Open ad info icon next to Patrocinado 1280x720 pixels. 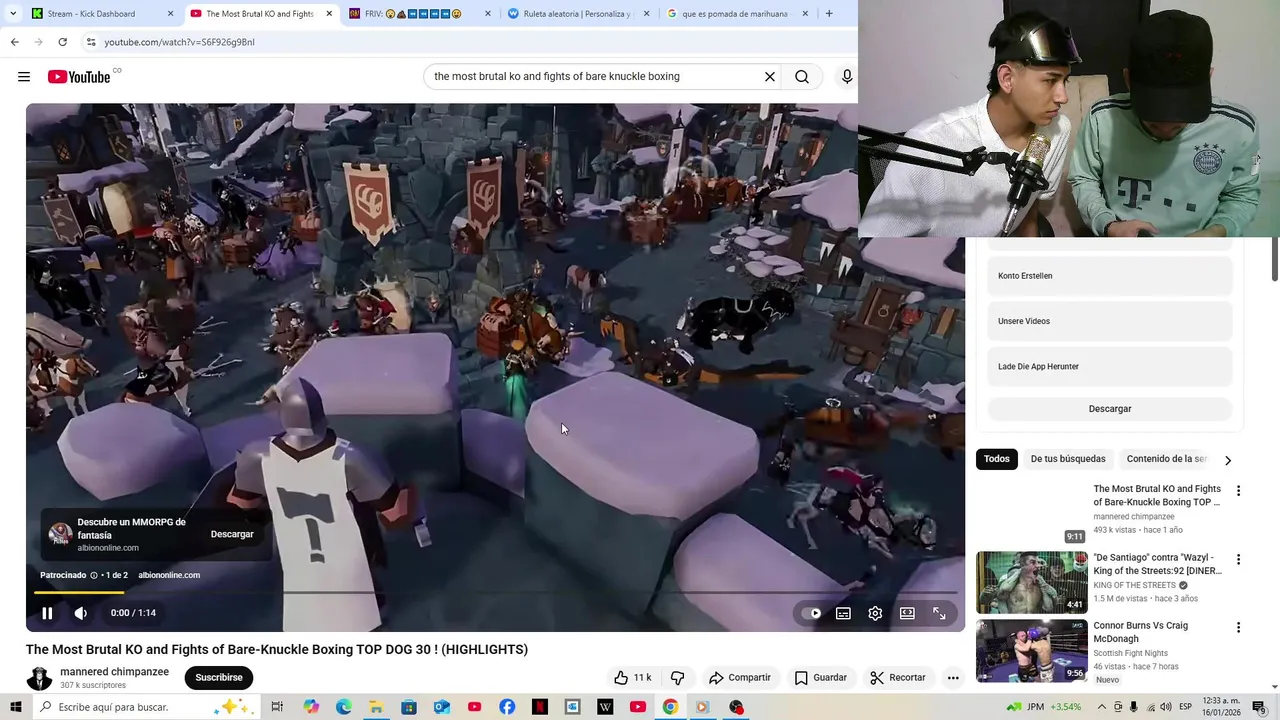(94, 575)
